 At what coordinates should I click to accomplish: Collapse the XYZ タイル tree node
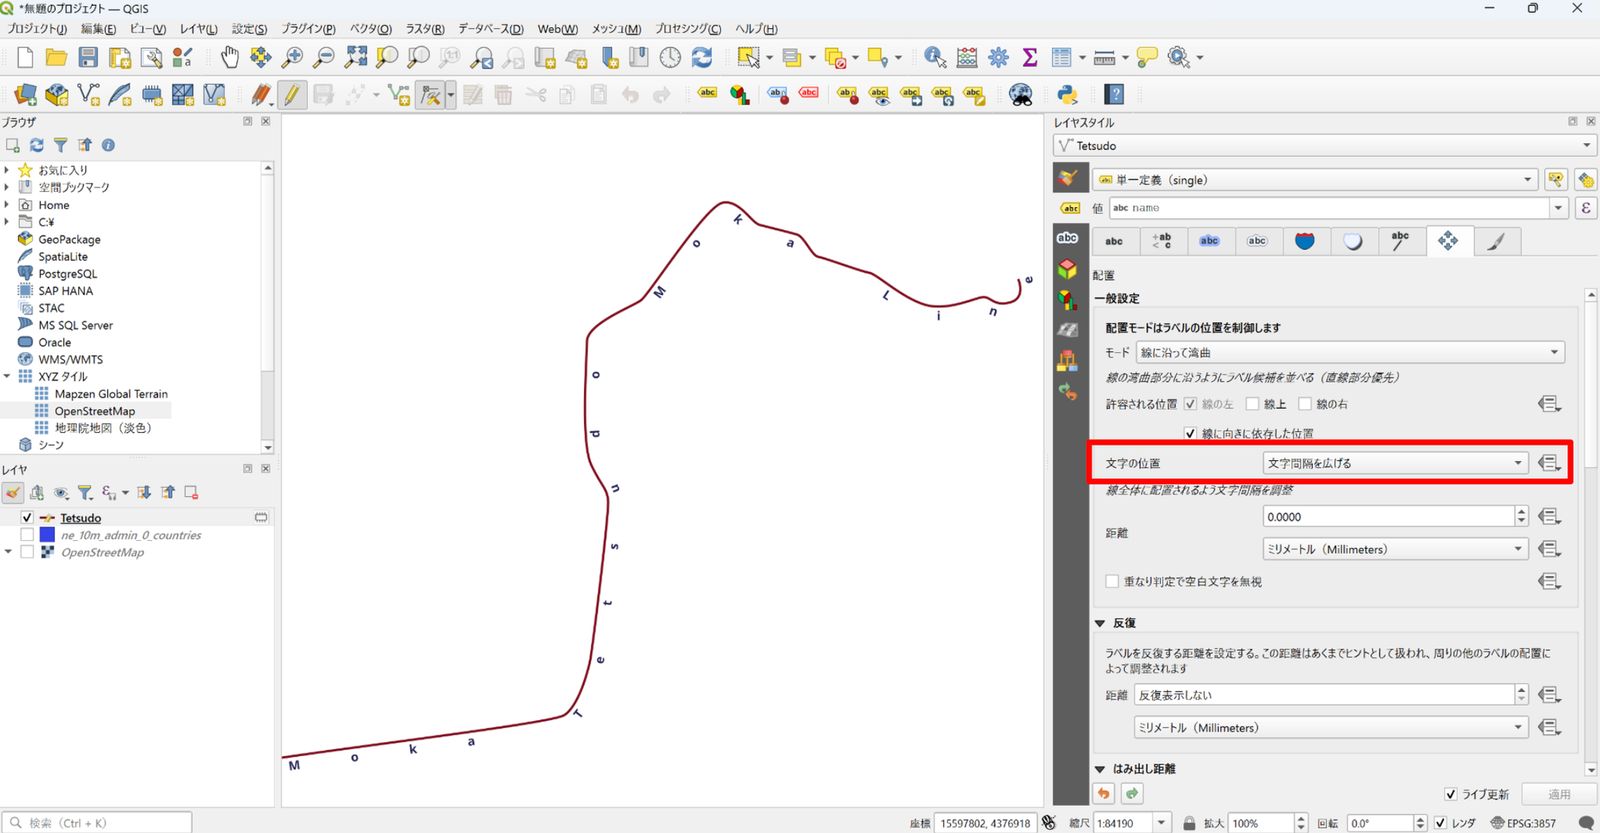[7, 377]
